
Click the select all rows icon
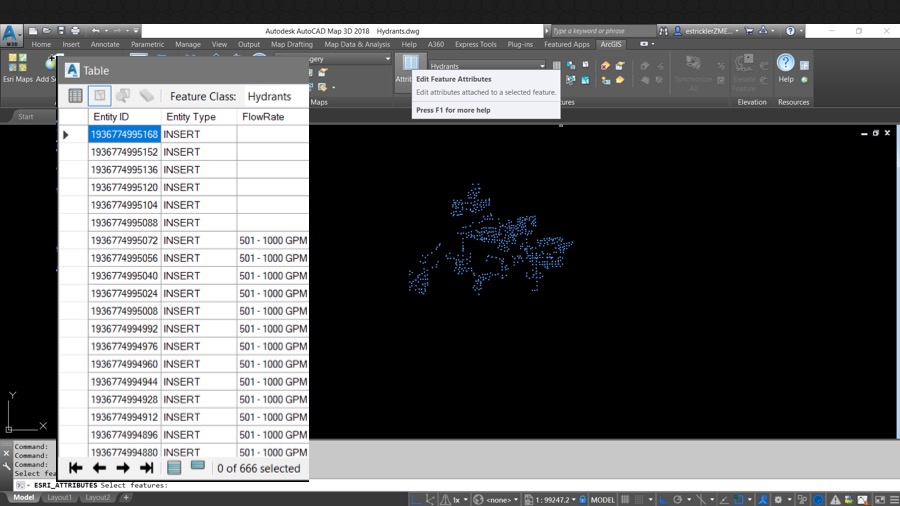pos(174,468)
